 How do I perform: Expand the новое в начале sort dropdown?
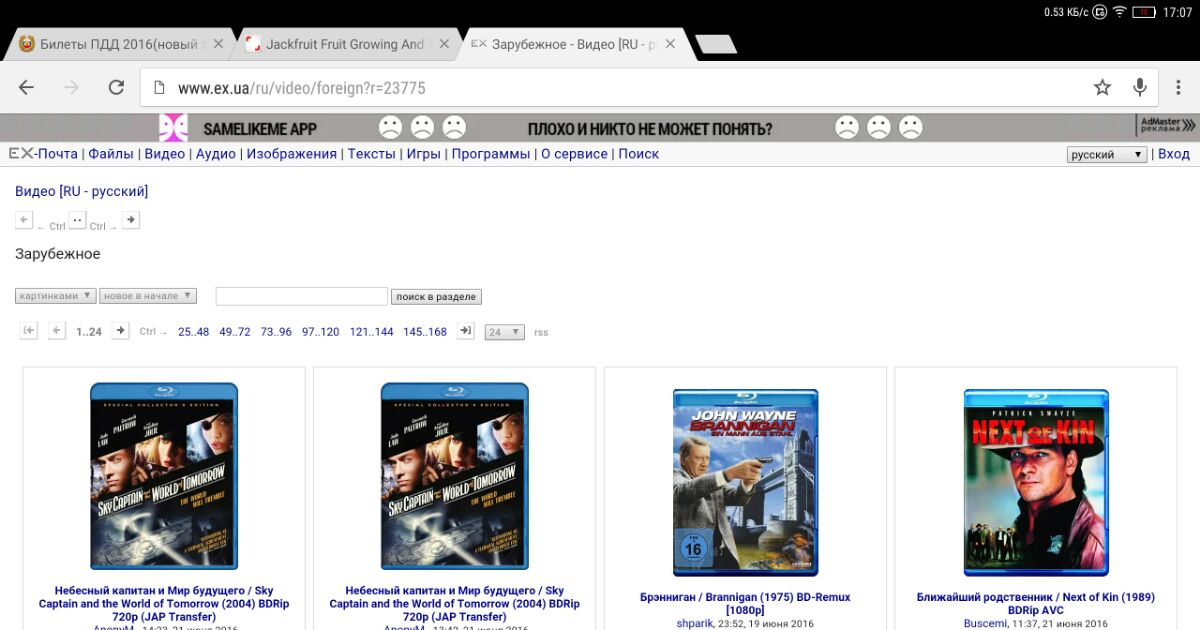pos(148,296)
